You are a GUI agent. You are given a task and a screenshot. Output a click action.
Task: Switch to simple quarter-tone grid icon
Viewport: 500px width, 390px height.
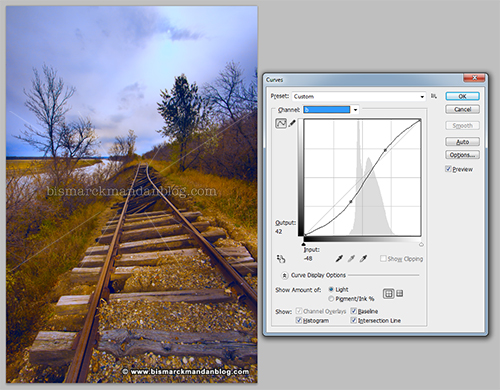click(388, 294)
